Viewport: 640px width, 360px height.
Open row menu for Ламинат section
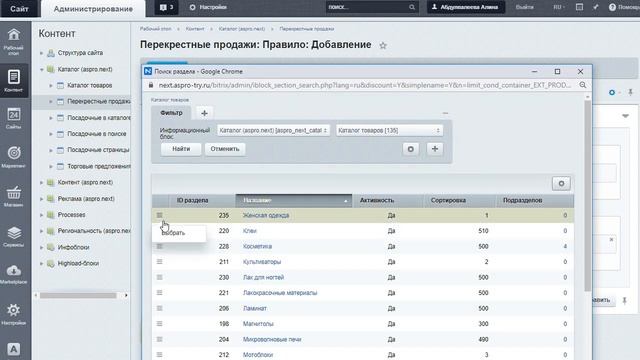(160, 308)
